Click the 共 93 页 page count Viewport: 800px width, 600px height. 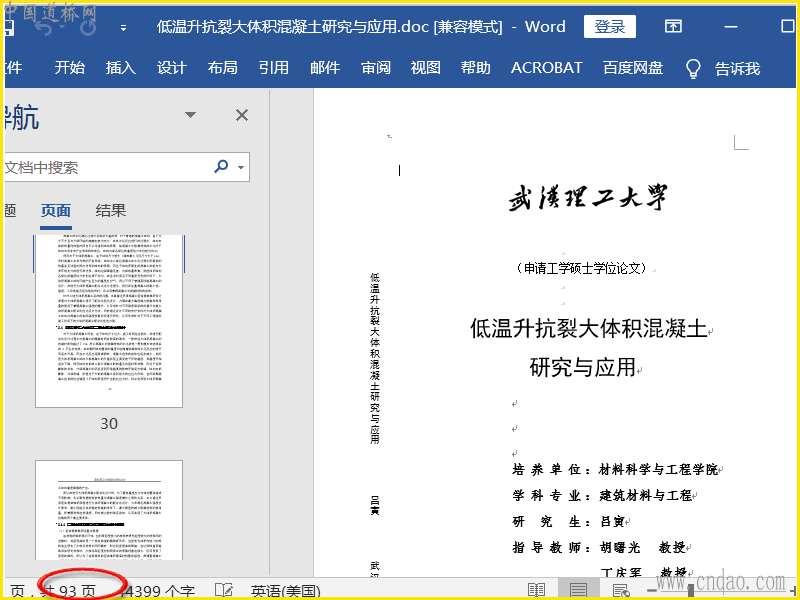point(70,591)
